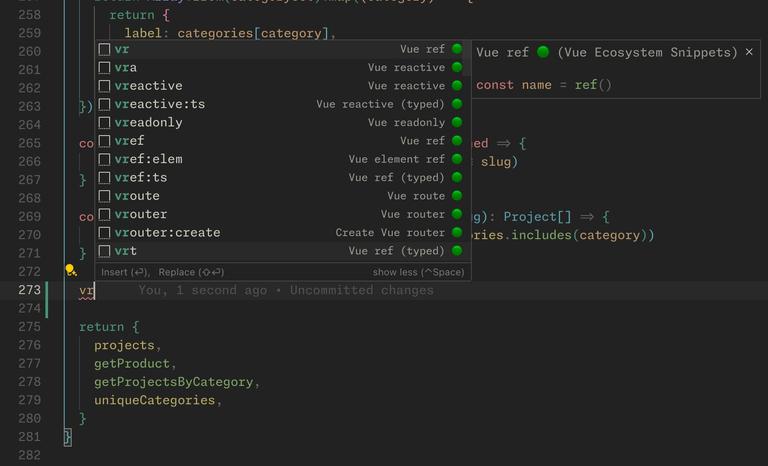Click show less in suggestion footer

tap(418, 272)
